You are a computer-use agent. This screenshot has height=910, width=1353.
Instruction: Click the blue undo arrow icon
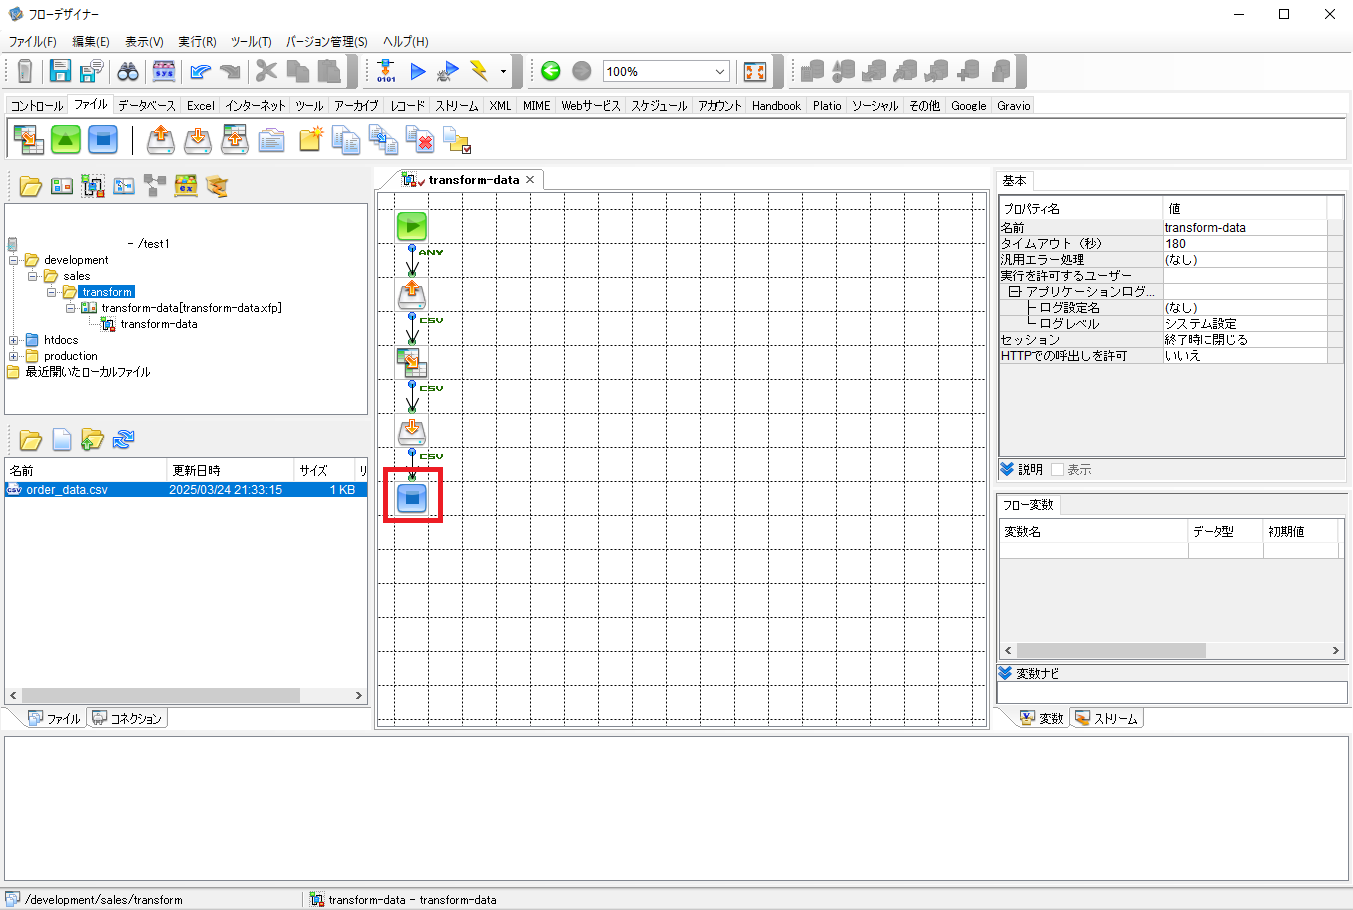point(200,71)
